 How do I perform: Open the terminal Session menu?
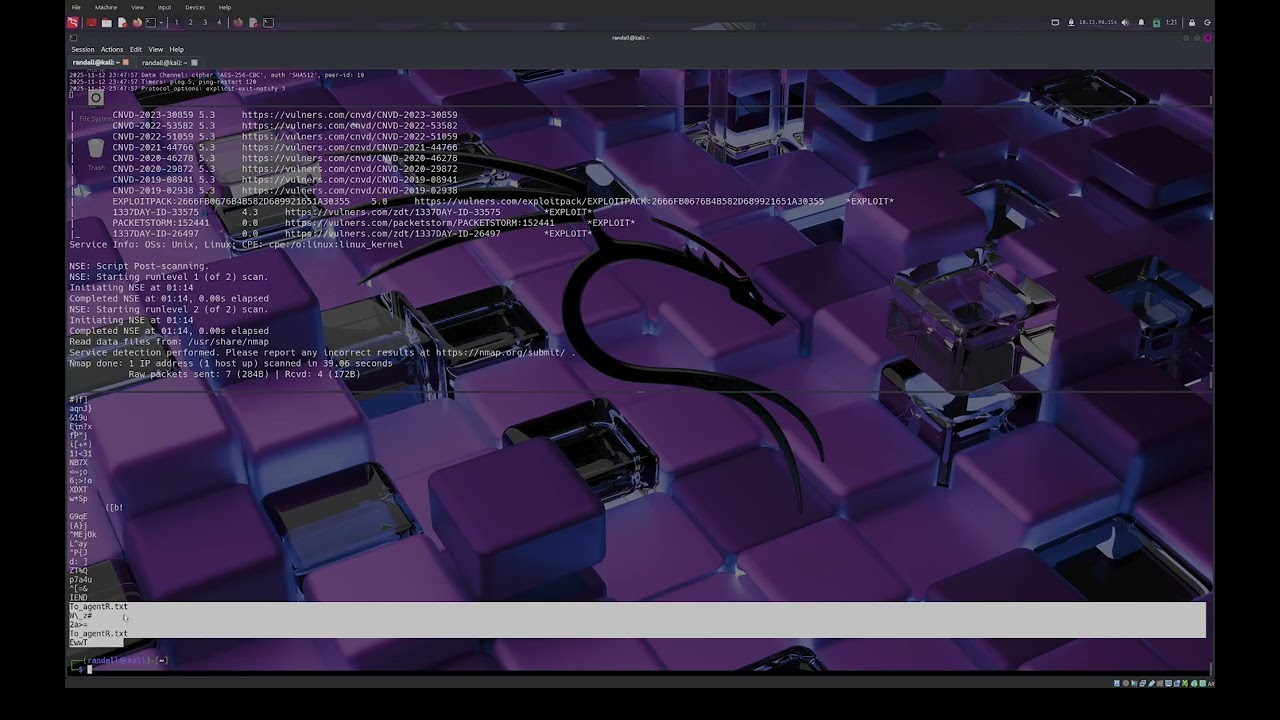coord(83,49)
